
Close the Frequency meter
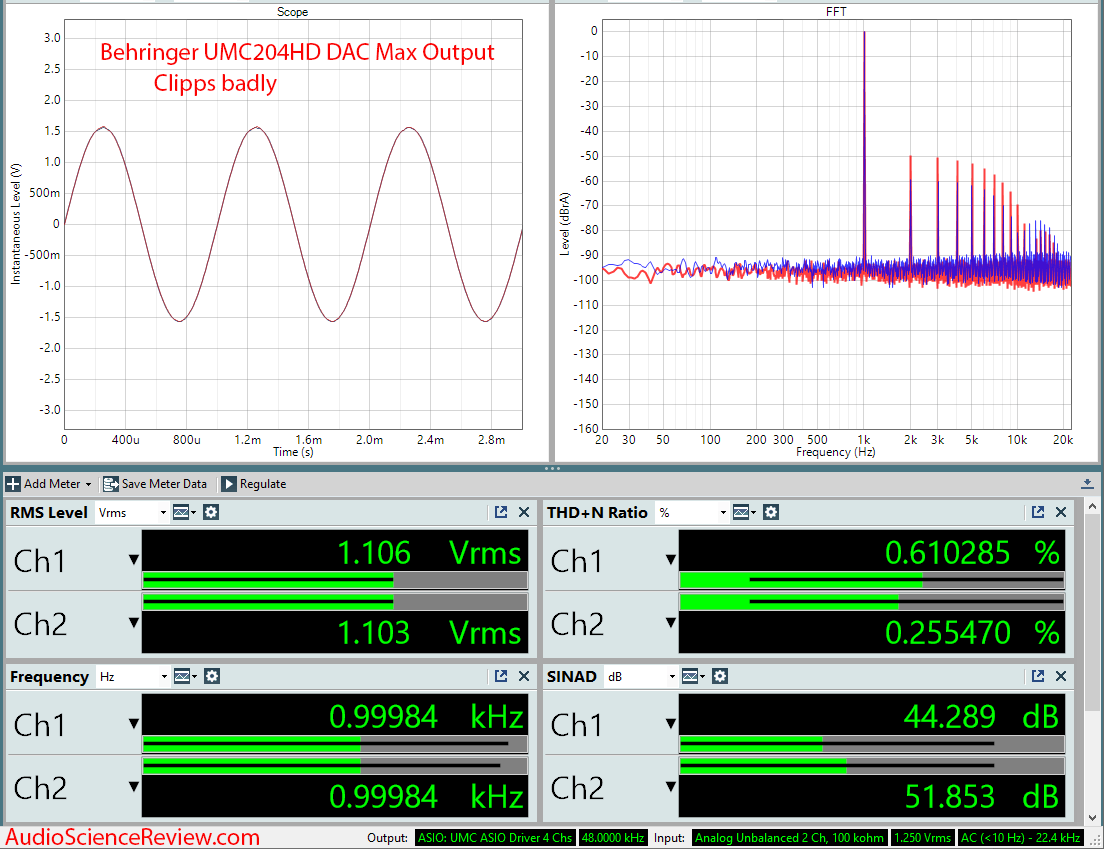(524, 677)
